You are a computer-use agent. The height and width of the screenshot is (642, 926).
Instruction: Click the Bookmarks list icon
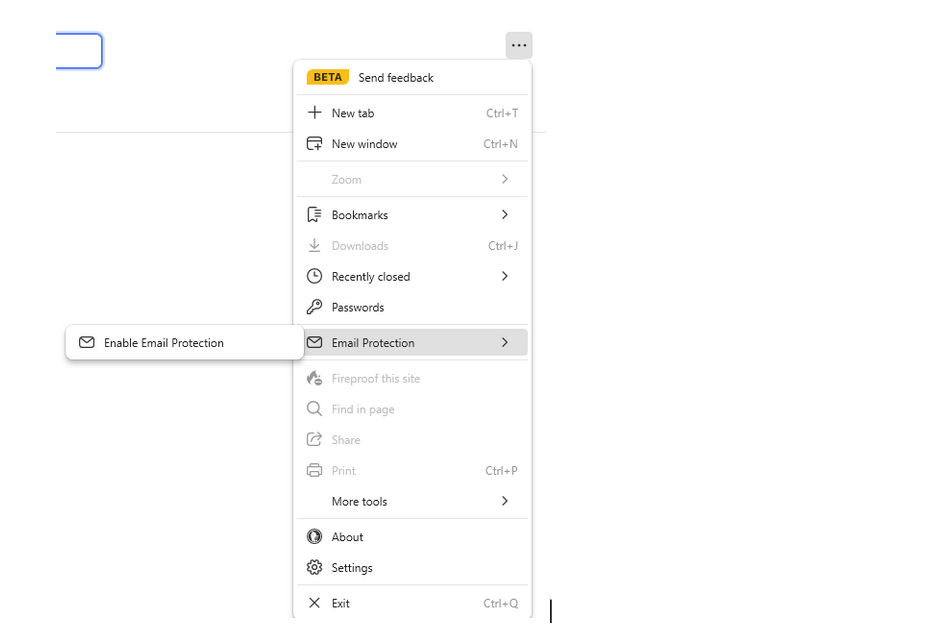[314, 215]
